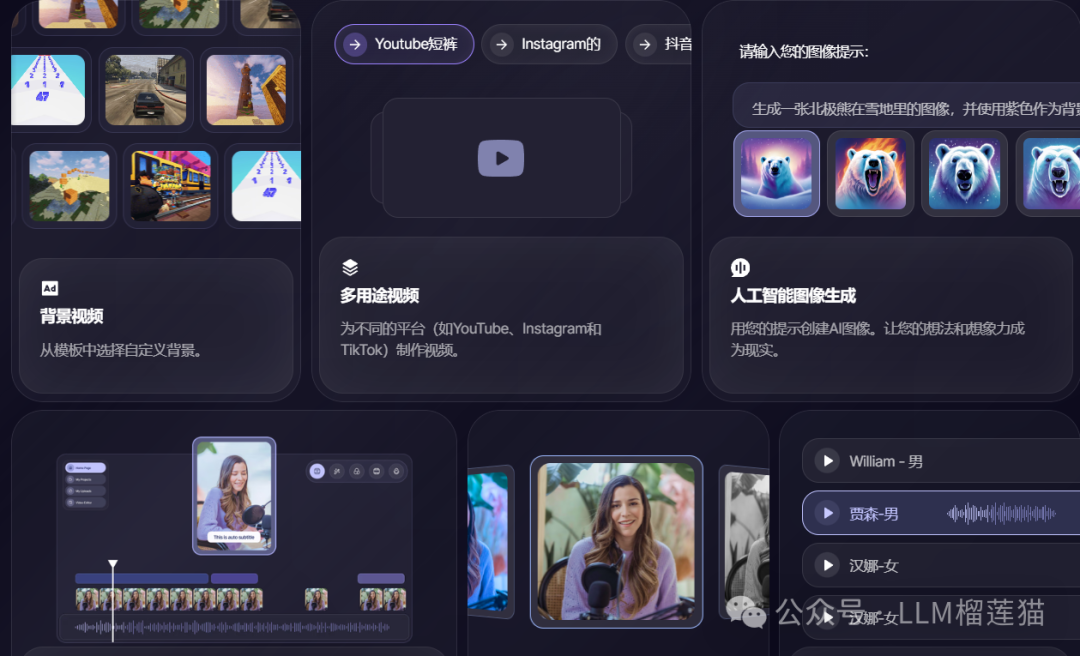The image size is (1080, 656).
Task: Click the waveform in the 贾森-男 row
Action: click(1001, 513)
